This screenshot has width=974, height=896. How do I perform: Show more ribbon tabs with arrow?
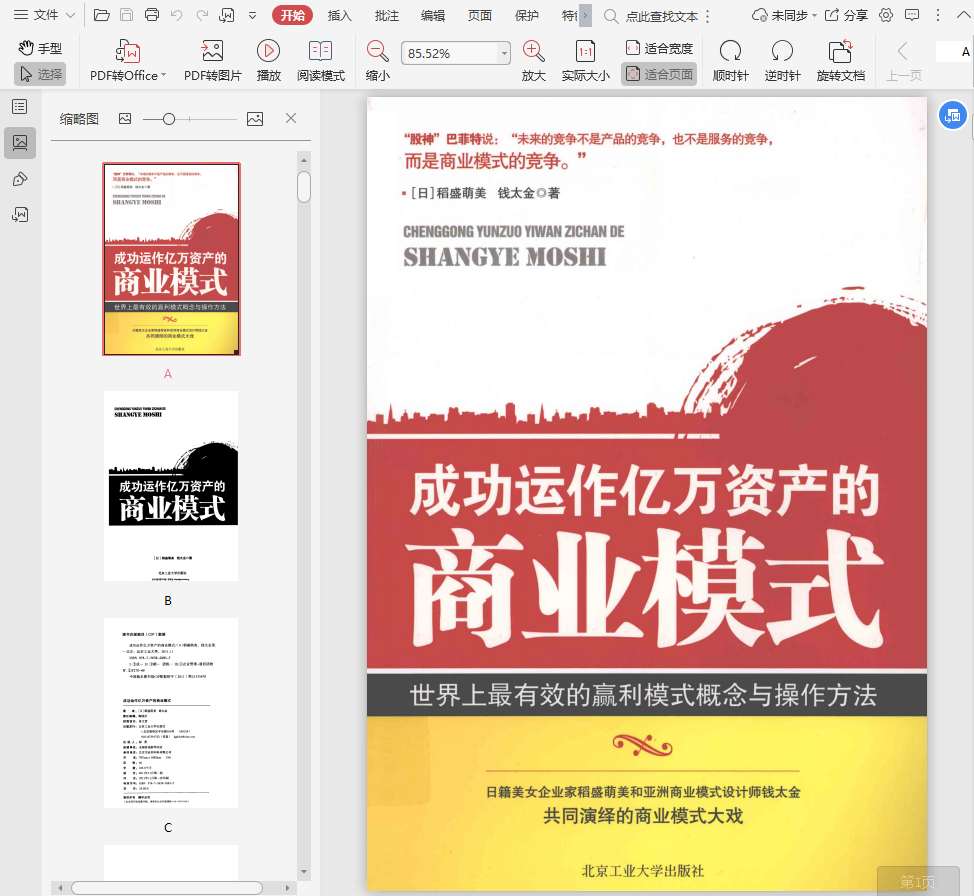pos(585,16)
